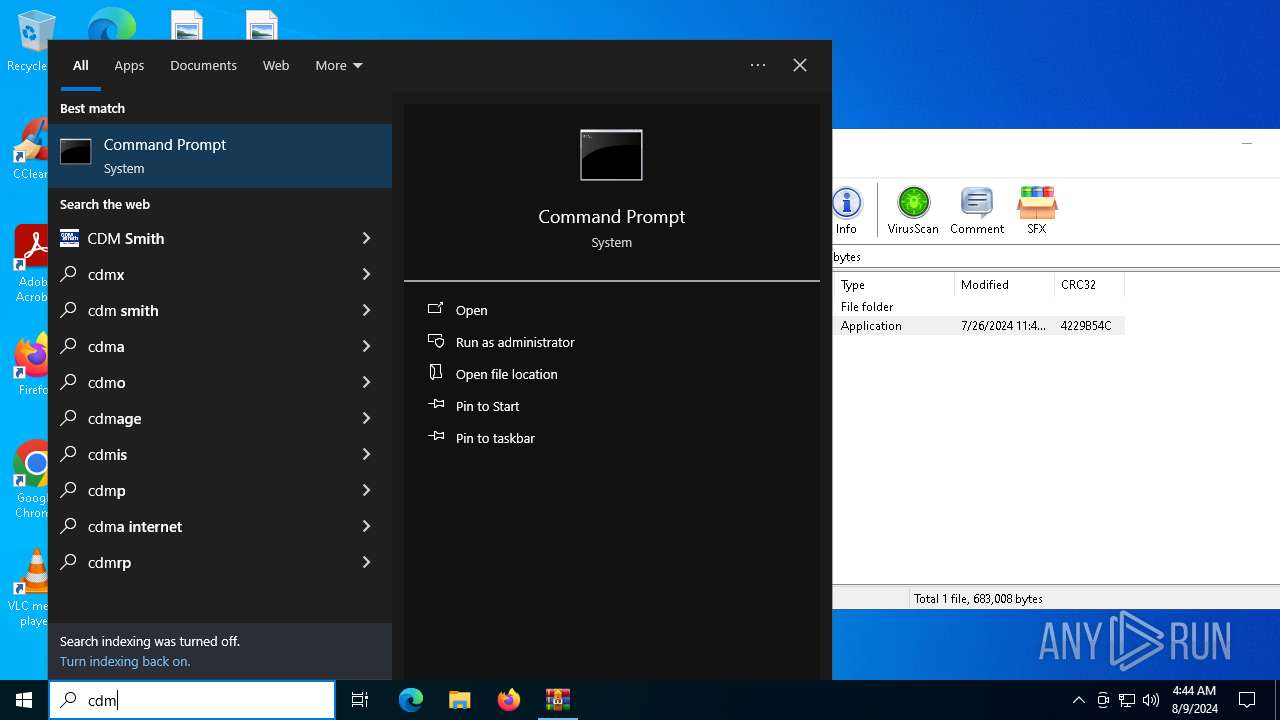Sort WinRAR list by Type column
The image size is (1280, 720).
(894, 285)
